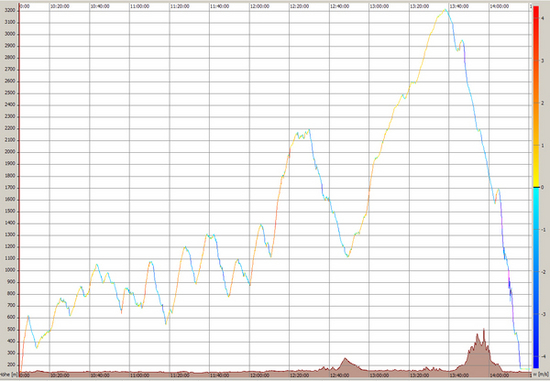The height and width of the screenshot is (381, 550).
Task: Click the tallest brown terrain peak near 13:50
Action: [484, 330]
